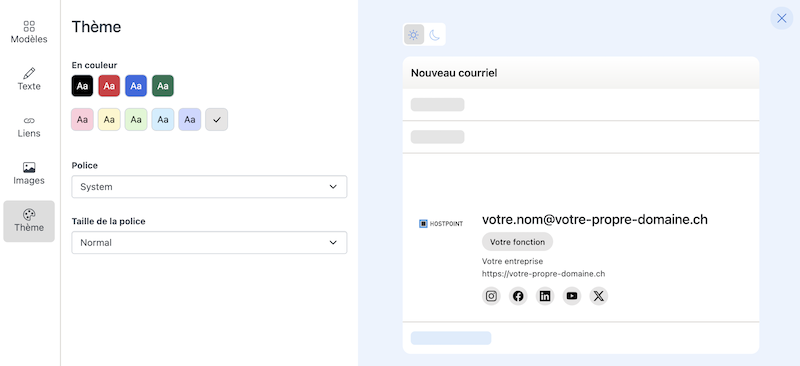
Task: Close the signature editor with X button
Action: (782, 18)
